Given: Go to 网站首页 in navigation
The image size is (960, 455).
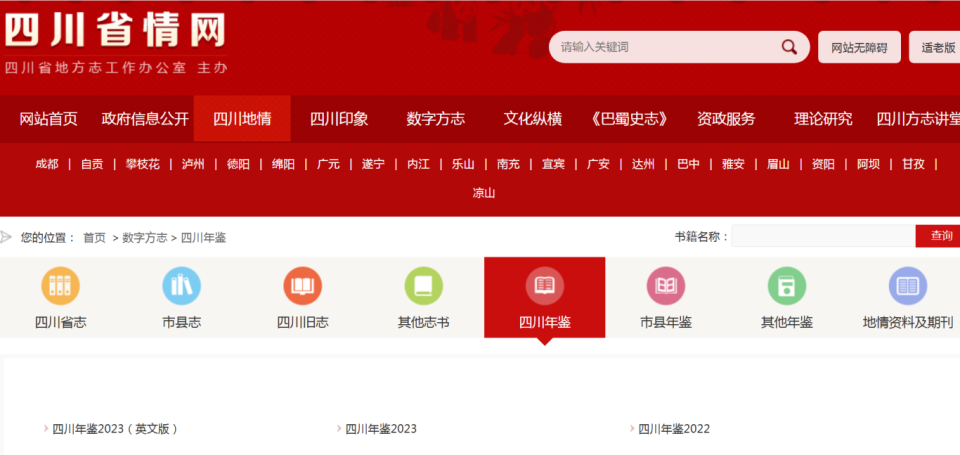Looking at the screenshot, I should click(48, 119).
